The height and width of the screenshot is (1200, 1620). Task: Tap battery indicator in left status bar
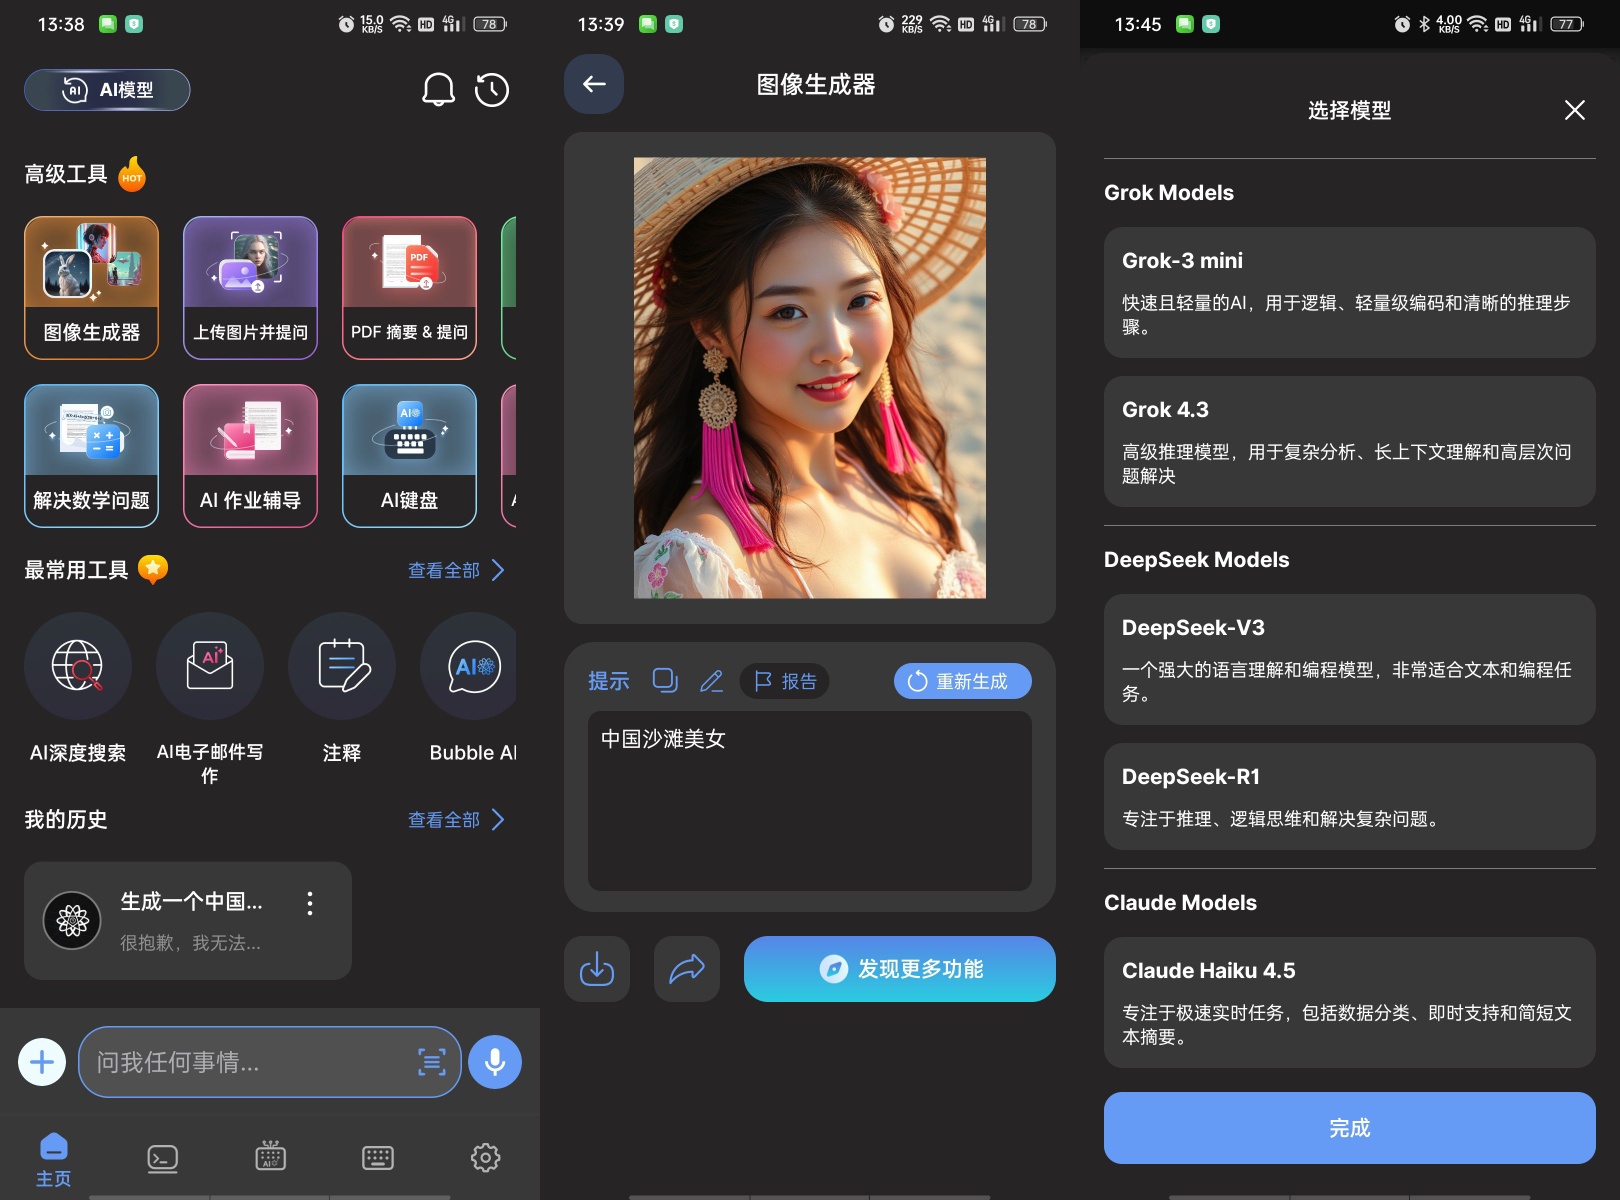click(490, 24)
